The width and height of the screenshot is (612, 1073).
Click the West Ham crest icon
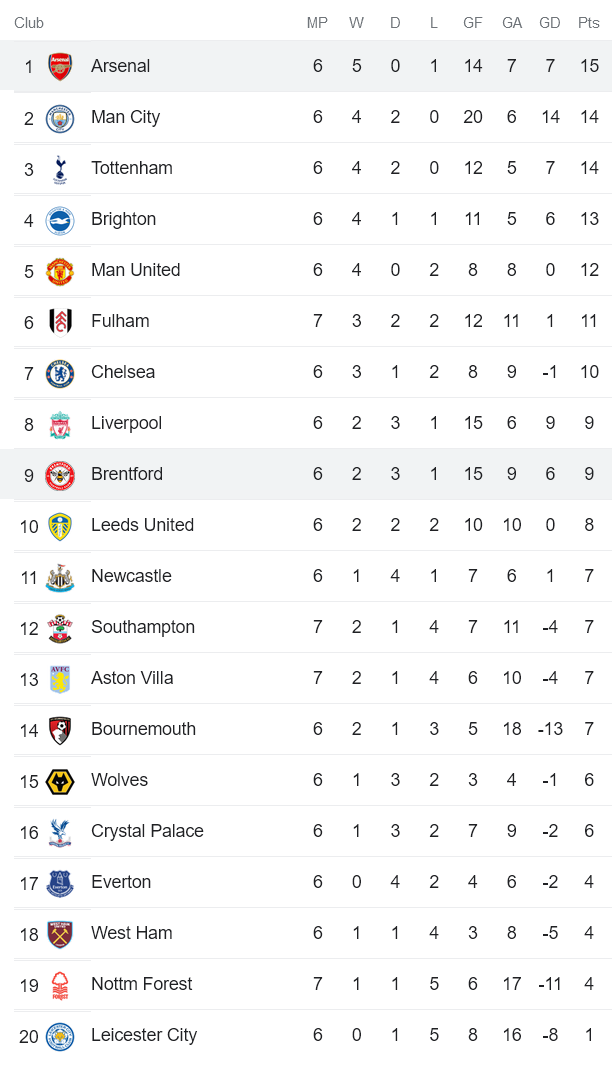(60, 933)
